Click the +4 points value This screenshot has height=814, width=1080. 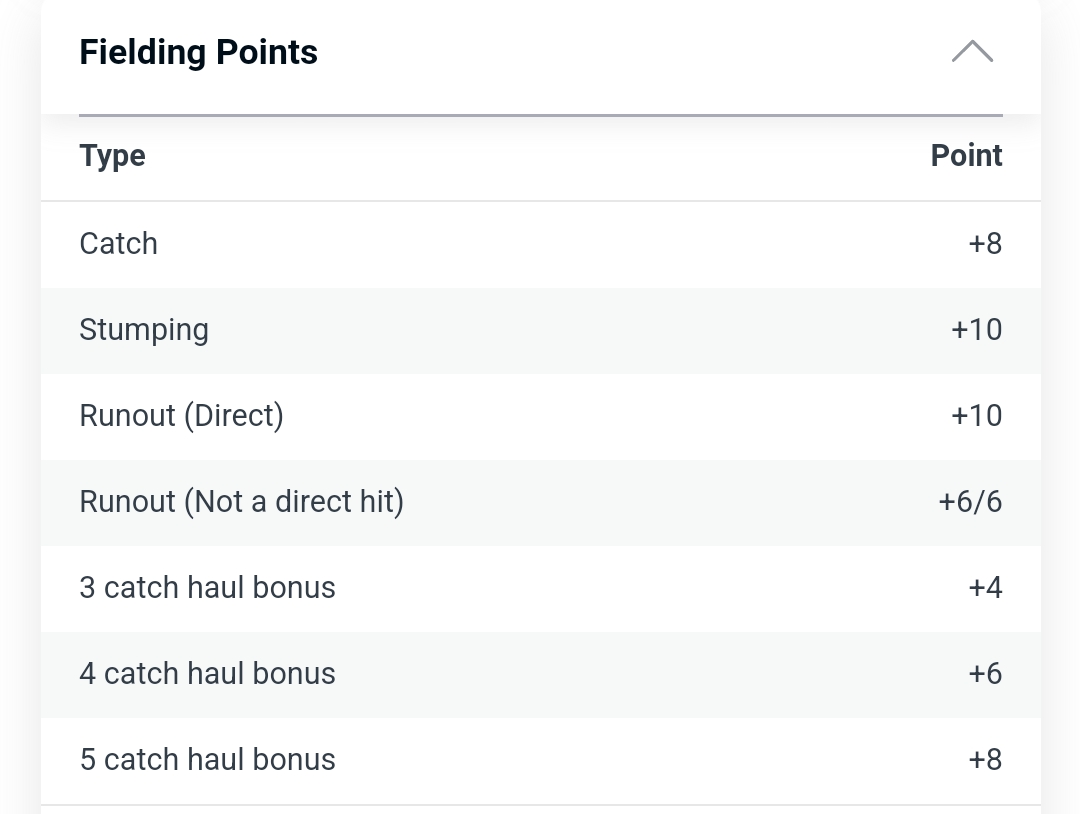pyautogui.click(x=985, y=588)
